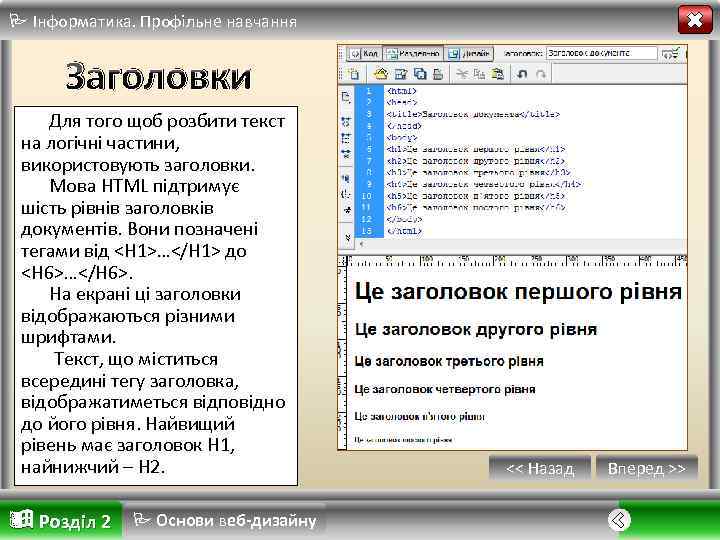Click the Save icon in editor toolbar
720x540 pixels.
pos(401,74)
